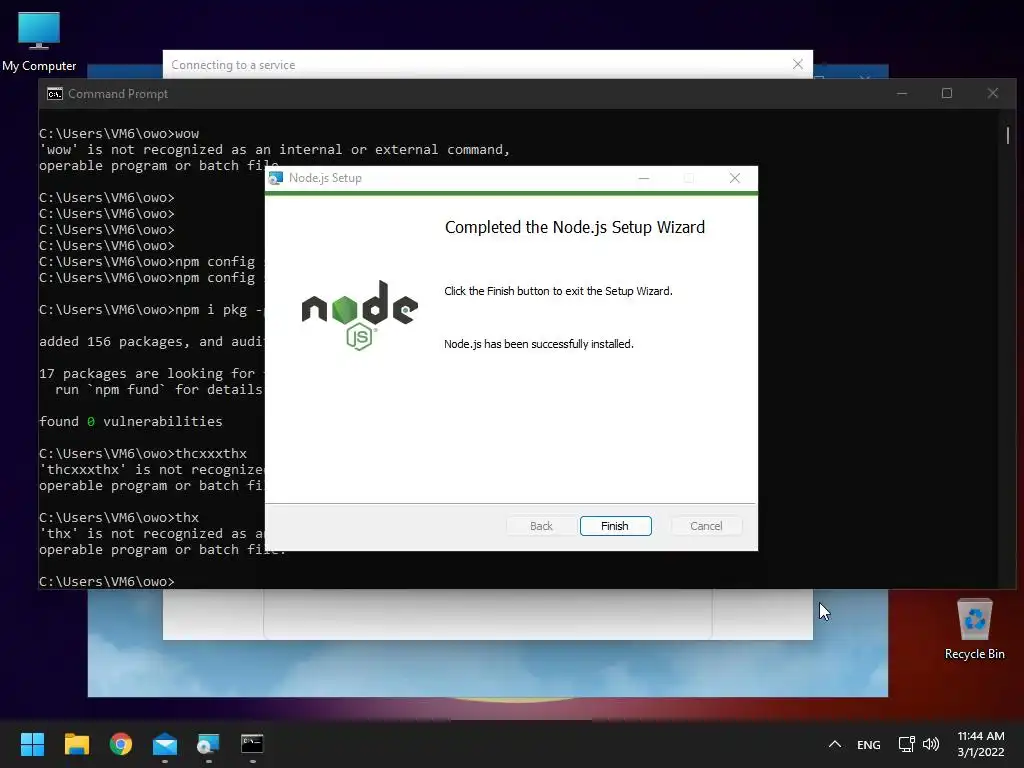Click the 'C:\Users\VM6\owo>thcxxxthx' line
This screenshot has height=768, width=1024.
(143, 453)
